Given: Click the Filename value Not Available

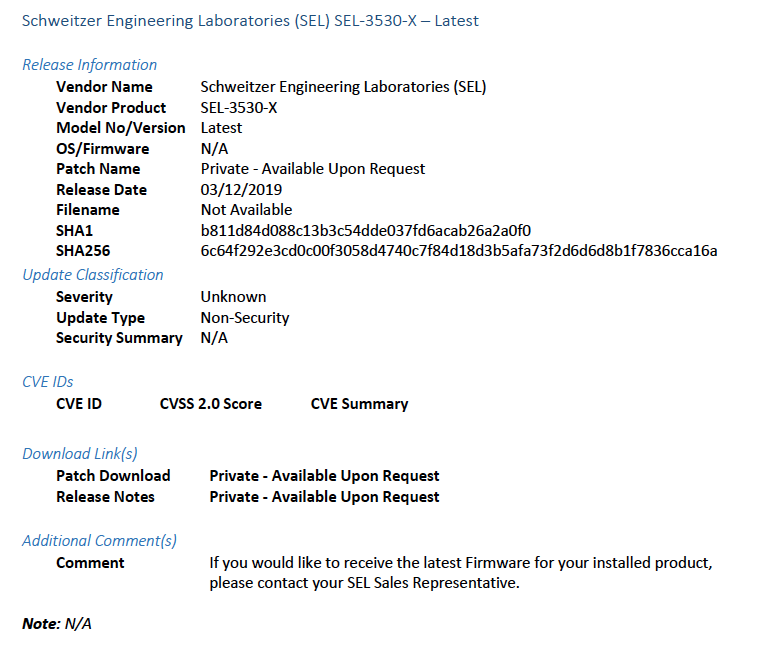Looking at the screenshot, I should [246, 210].
